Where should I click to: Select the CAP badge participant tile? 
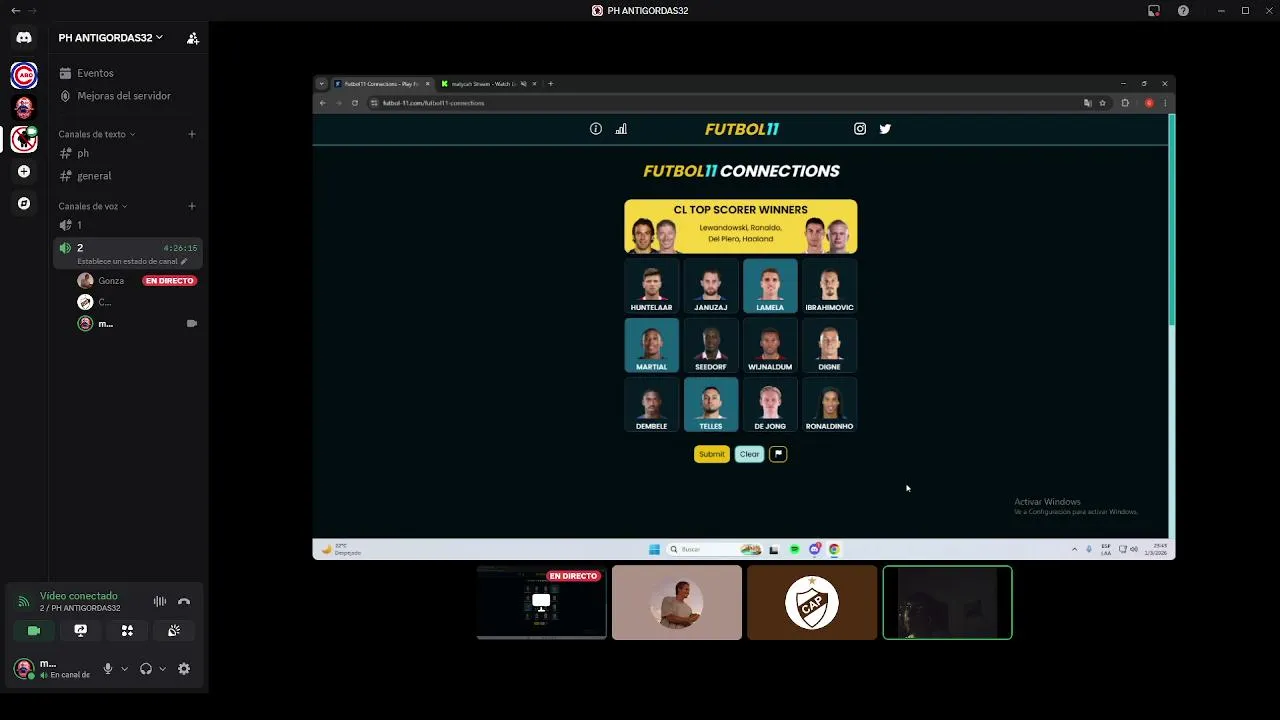(x=812, y=602)
